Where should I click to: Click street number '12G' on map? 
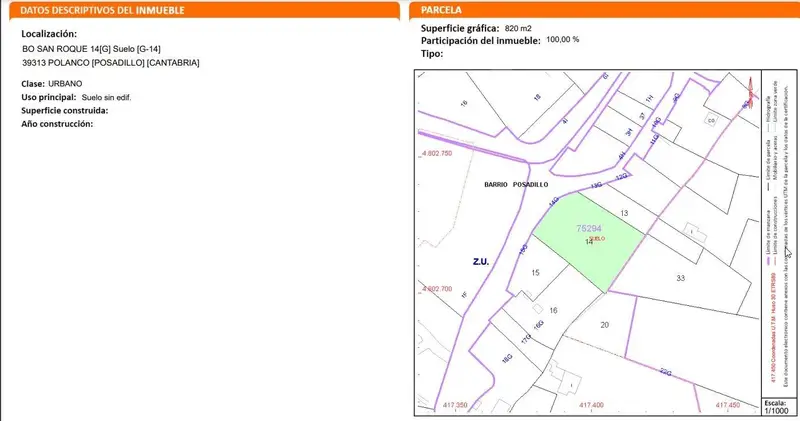click(x=621, y=177)
